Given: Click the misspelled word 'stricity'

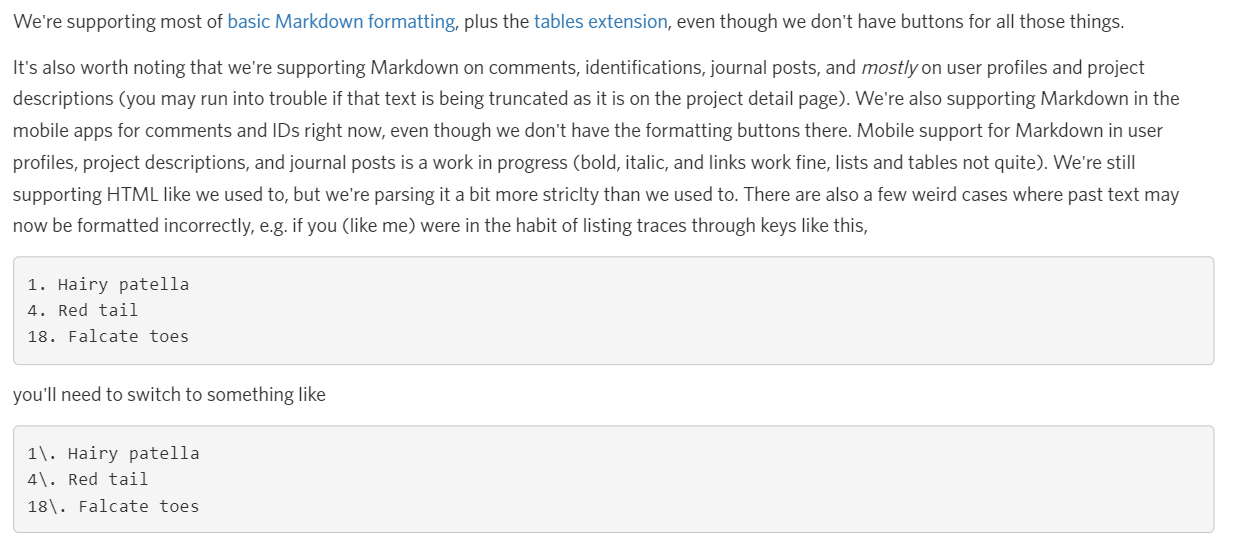Looking at the screenshot, I should (571, 194).
